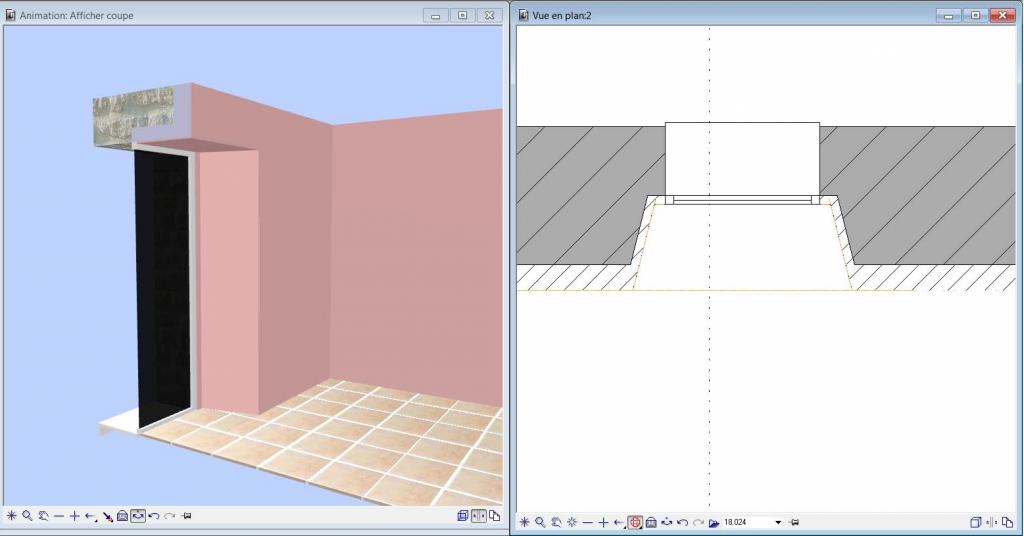
Task: Click the asterisk refresh icon in Vue en plan toolbar
Action: 524,522
